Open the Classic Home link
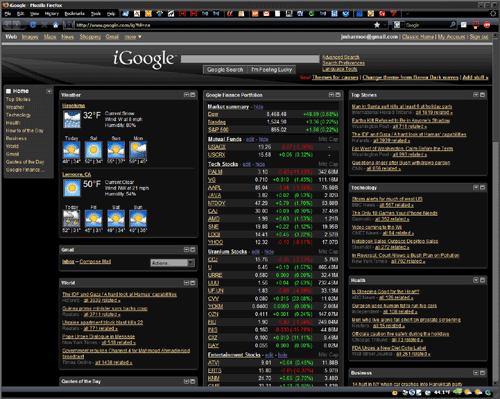Image resolution: width=500 pixels, height=399 pixels. [418, 37]
